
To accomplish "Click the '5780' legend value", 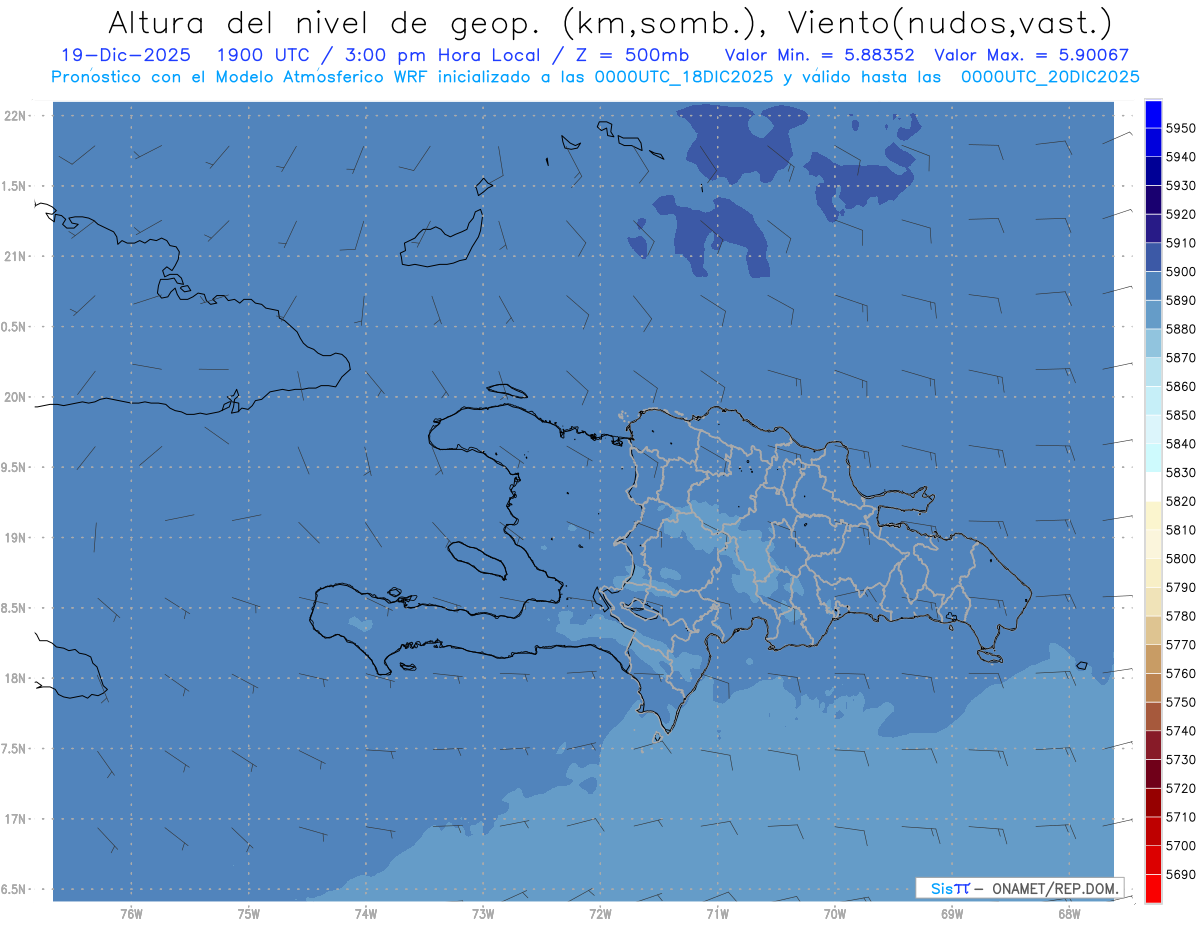I will point(1180,616).
